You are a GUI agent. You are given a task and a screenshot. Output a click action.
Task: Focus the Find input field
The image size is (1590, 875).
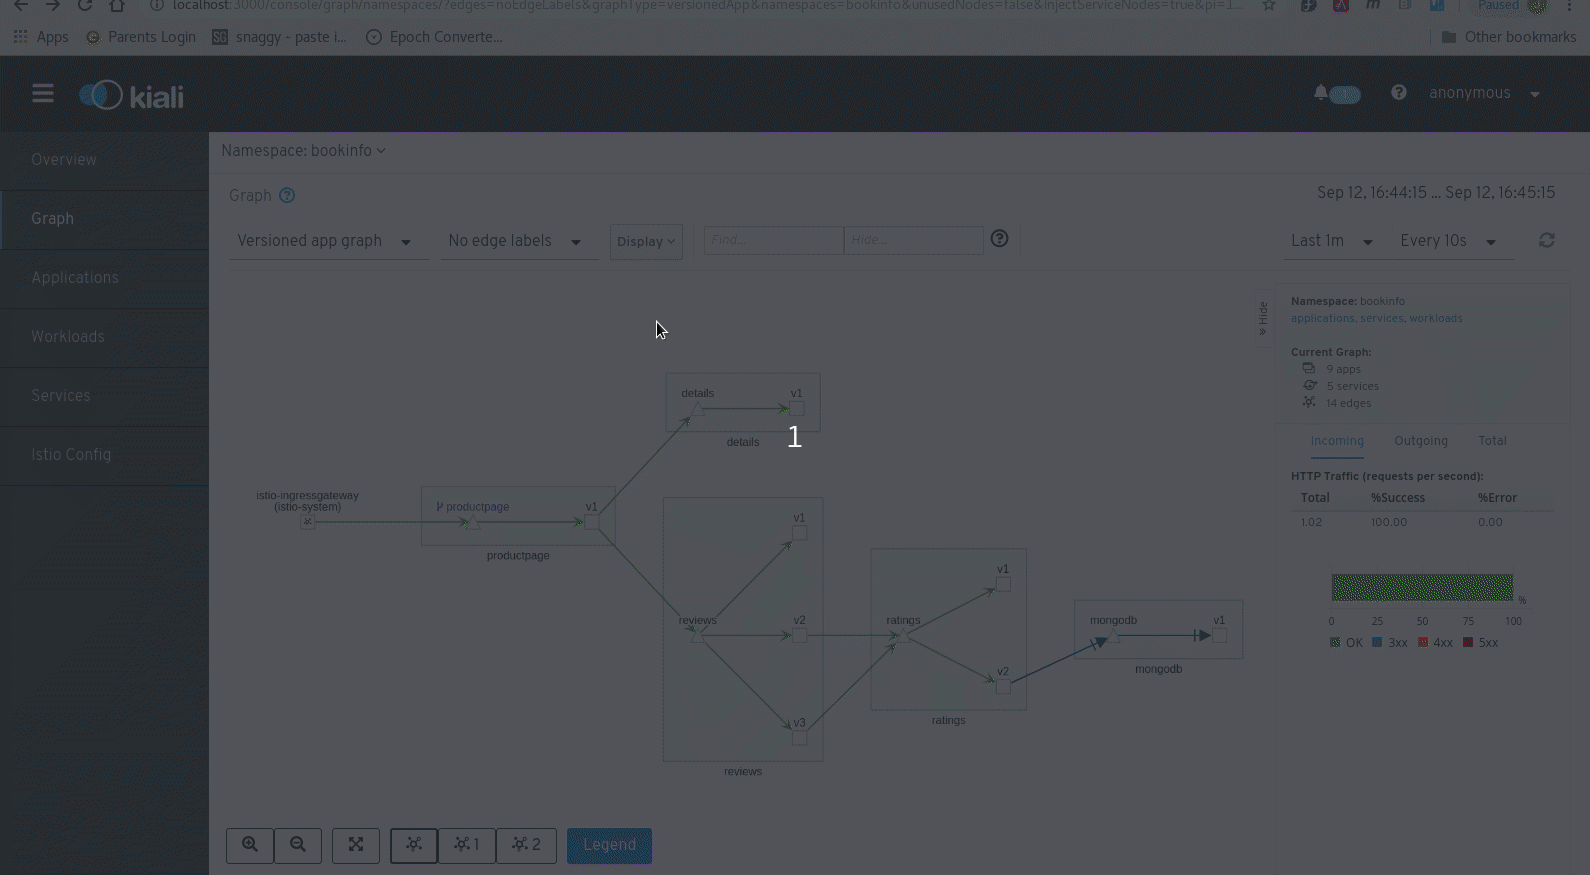pyautogui.click(x=774, y=241)
